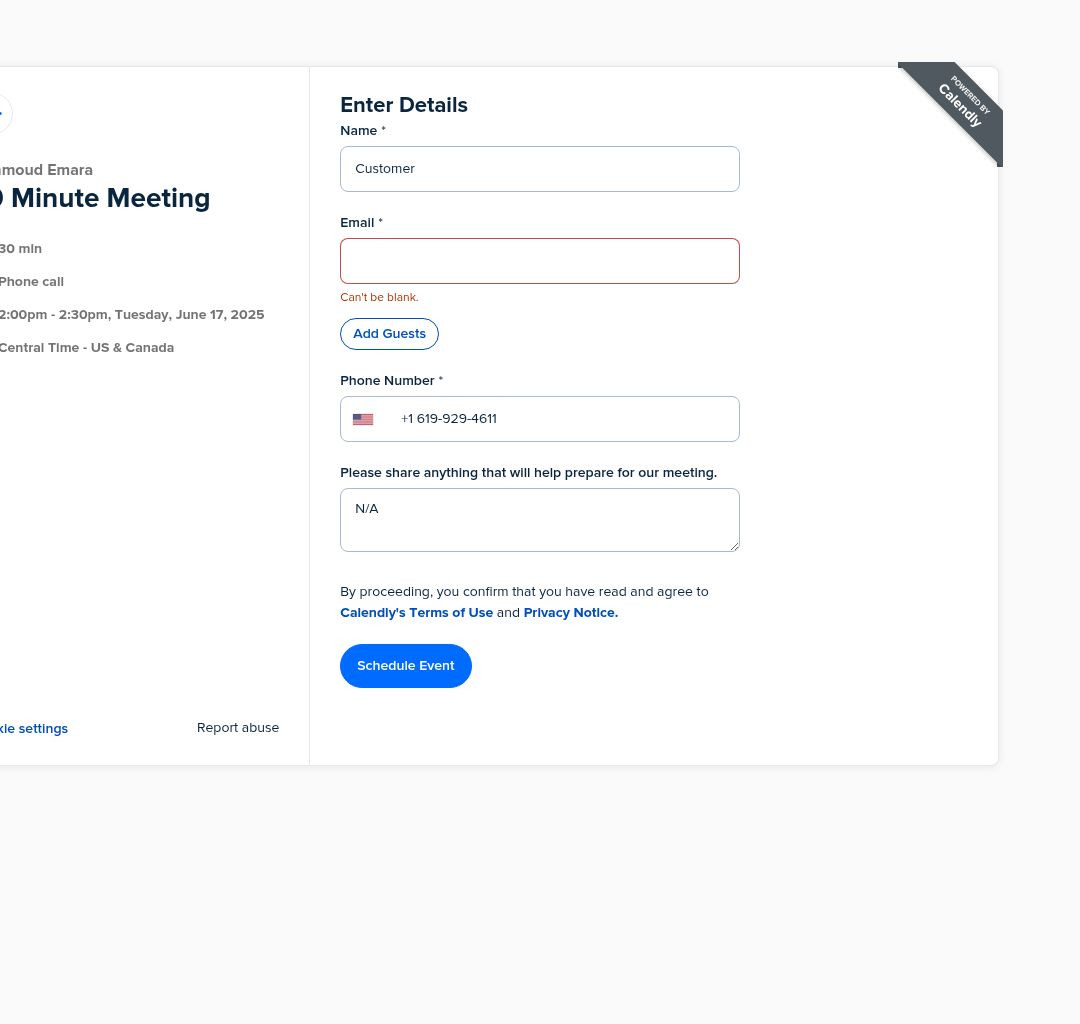This screenshot has height=1024, width=1080.
Task: Focus the meeting preparation notes textarea
Action: click(x=539, y=520)
